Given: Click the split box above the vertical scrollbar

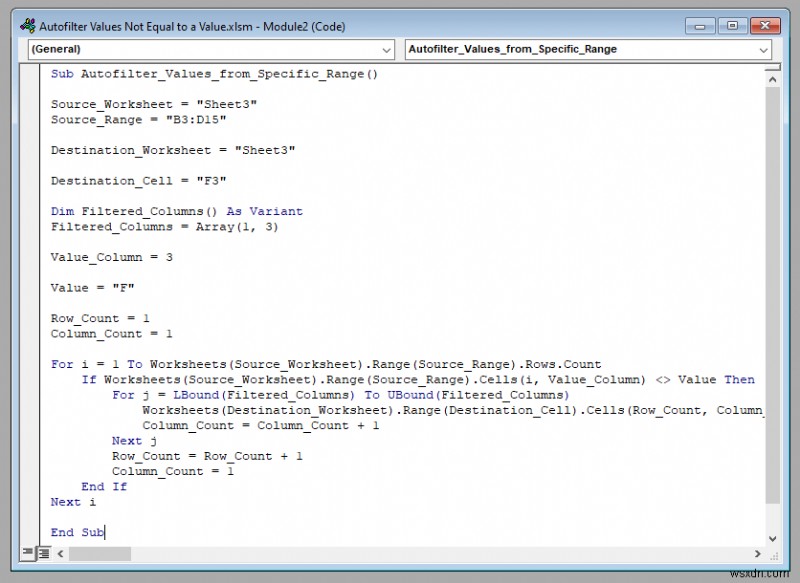Looking at the screenshot, I should click(x=772, y=67).
